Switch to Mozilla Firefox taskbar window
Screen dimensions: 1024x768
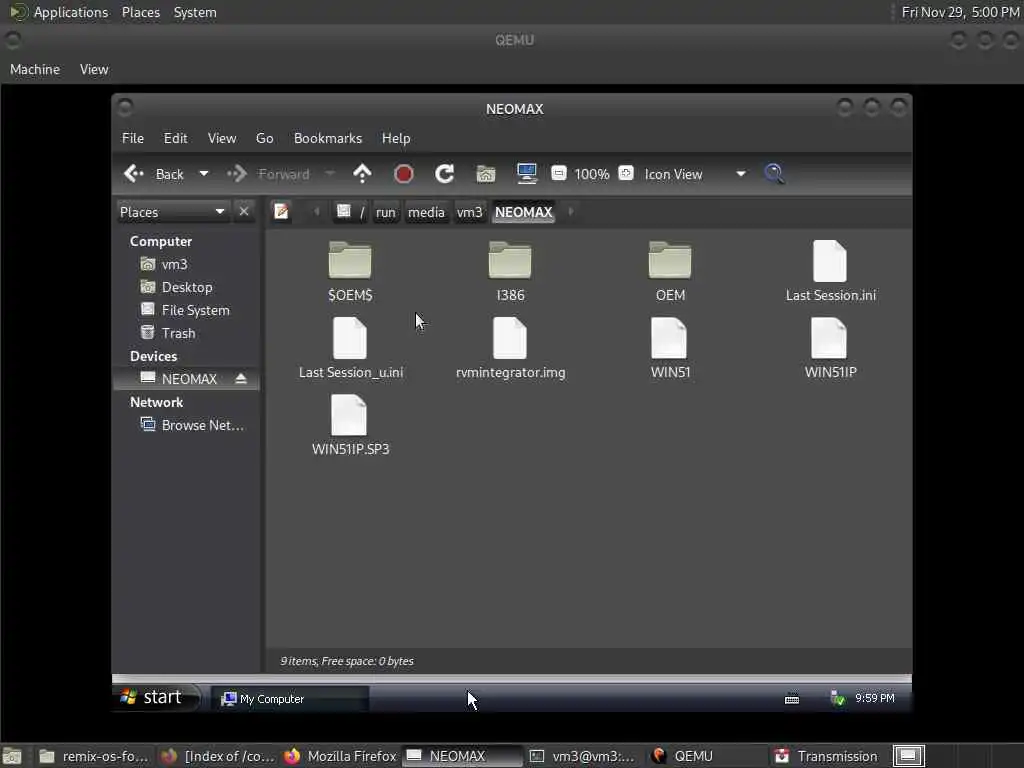[340, 756]
